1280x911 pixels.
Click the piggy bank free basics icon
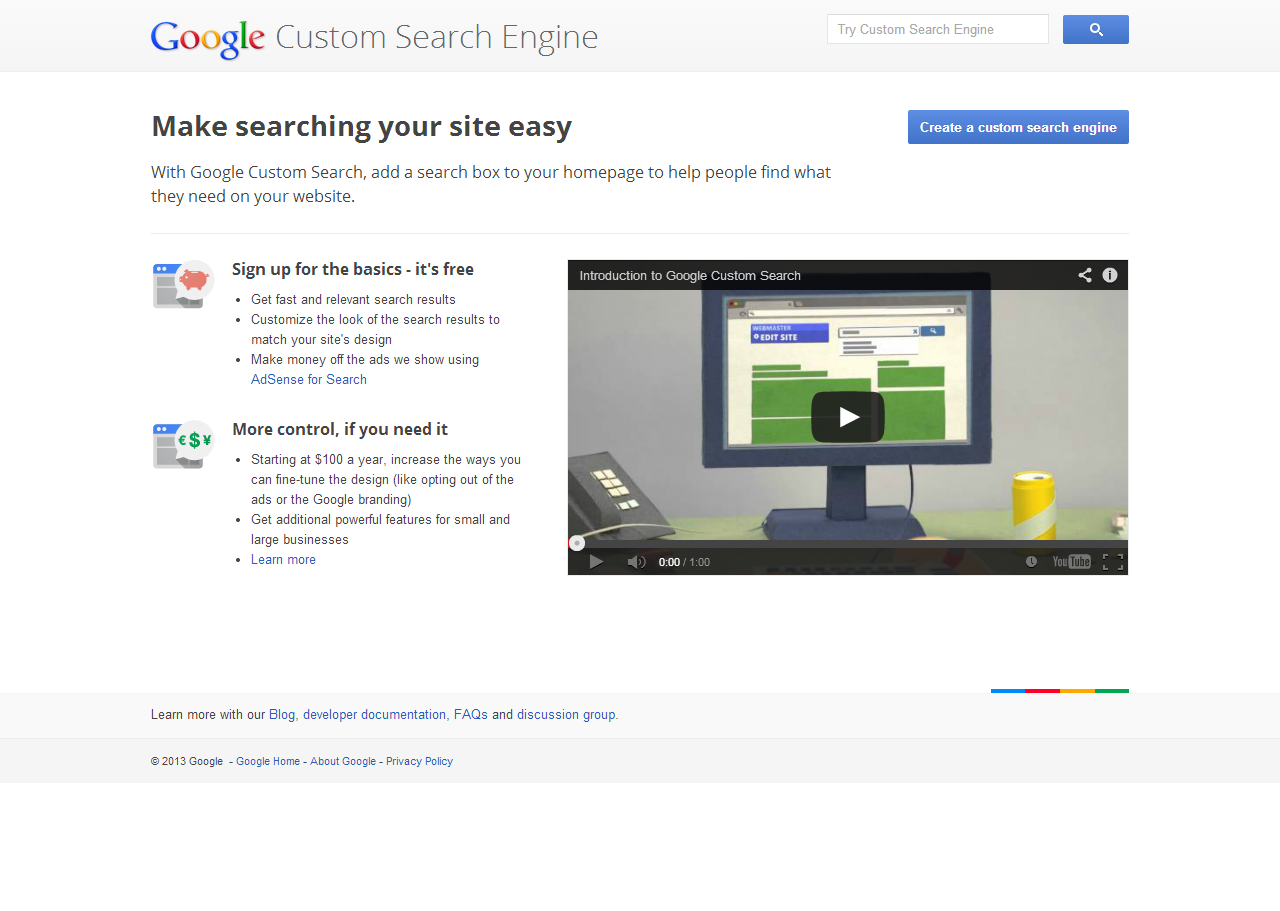pos(183,285)
